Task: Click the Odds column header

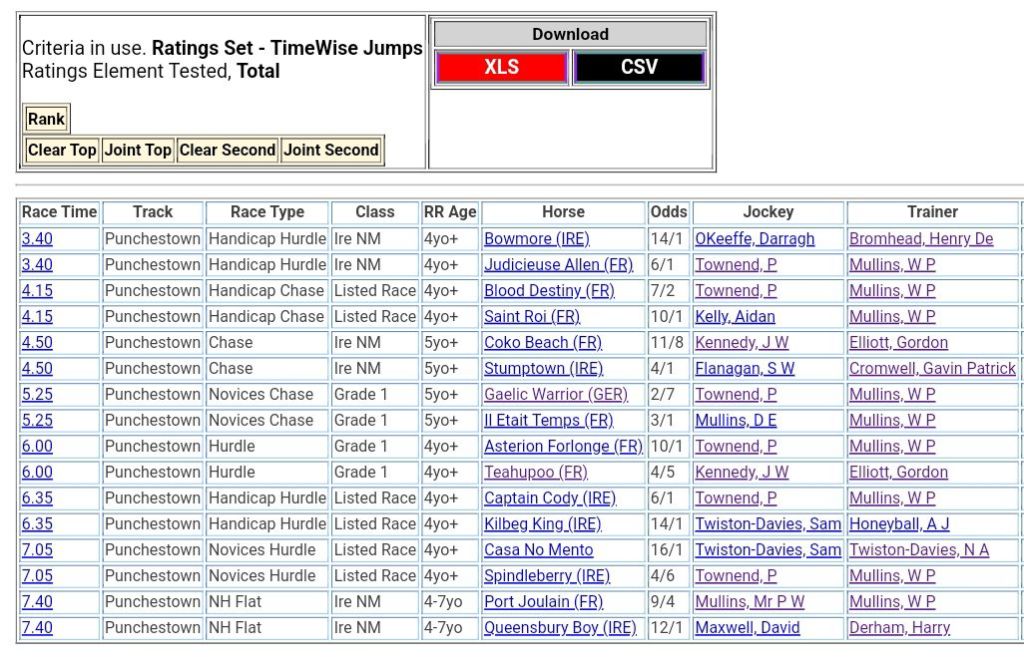Action: pyautogui.click(x=669, y=212)
